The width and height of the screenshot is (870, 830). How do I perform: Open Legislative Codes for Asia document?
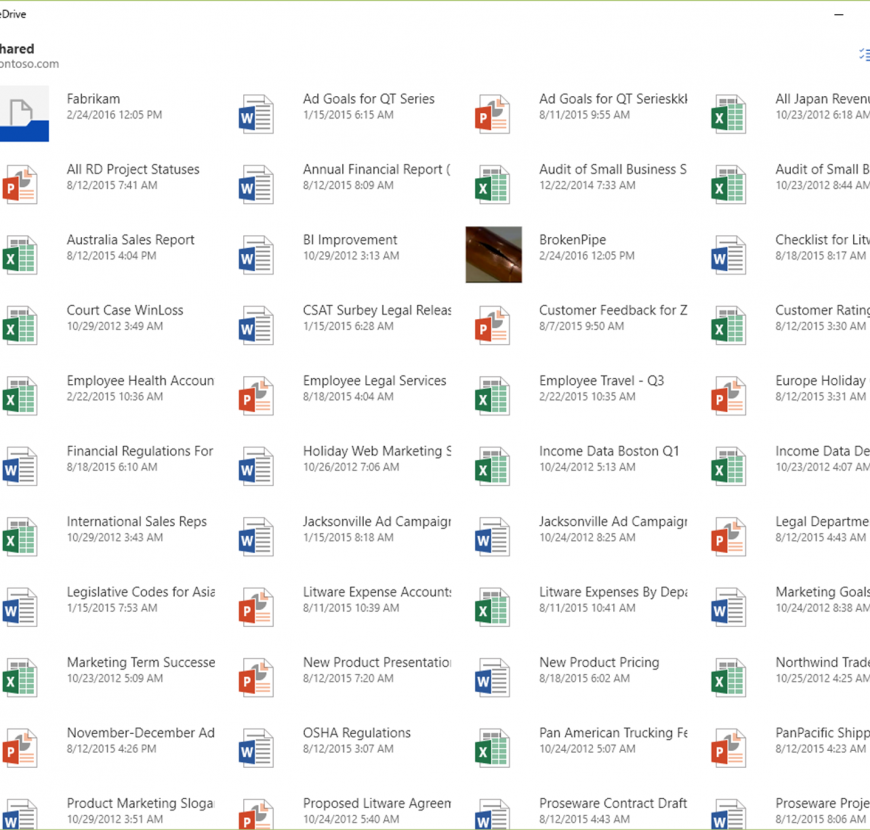(x=140, y=592)
